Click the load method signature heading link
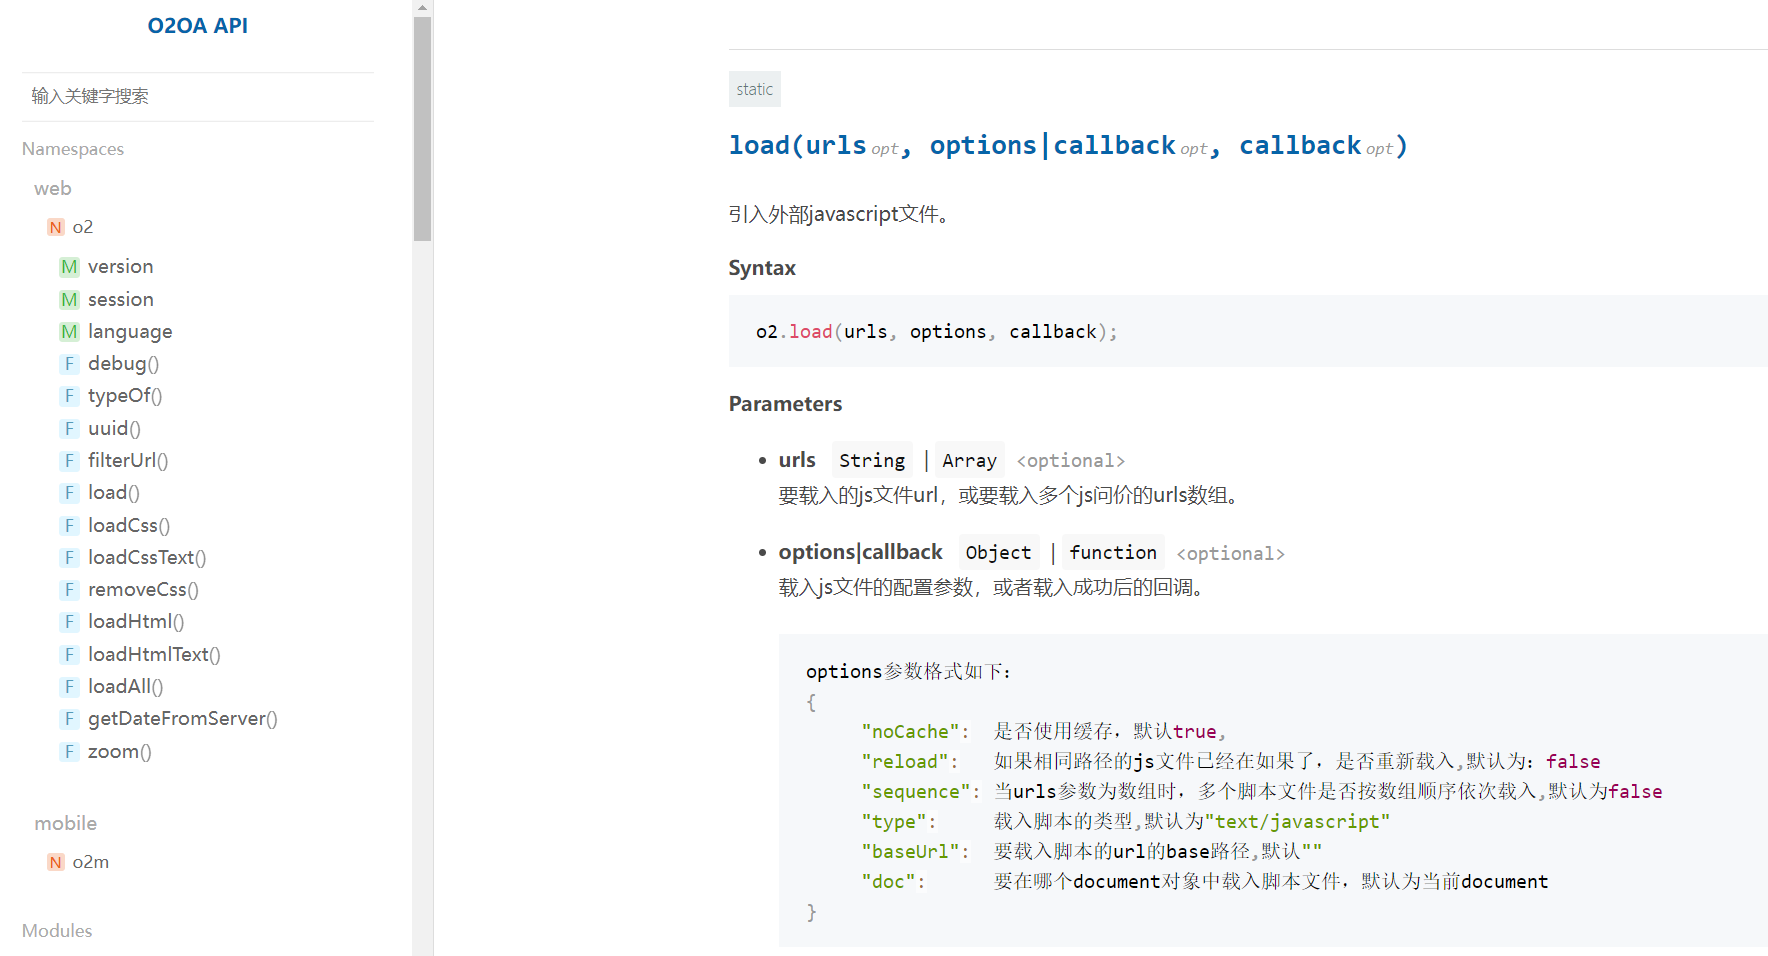 pos(1067,146)
